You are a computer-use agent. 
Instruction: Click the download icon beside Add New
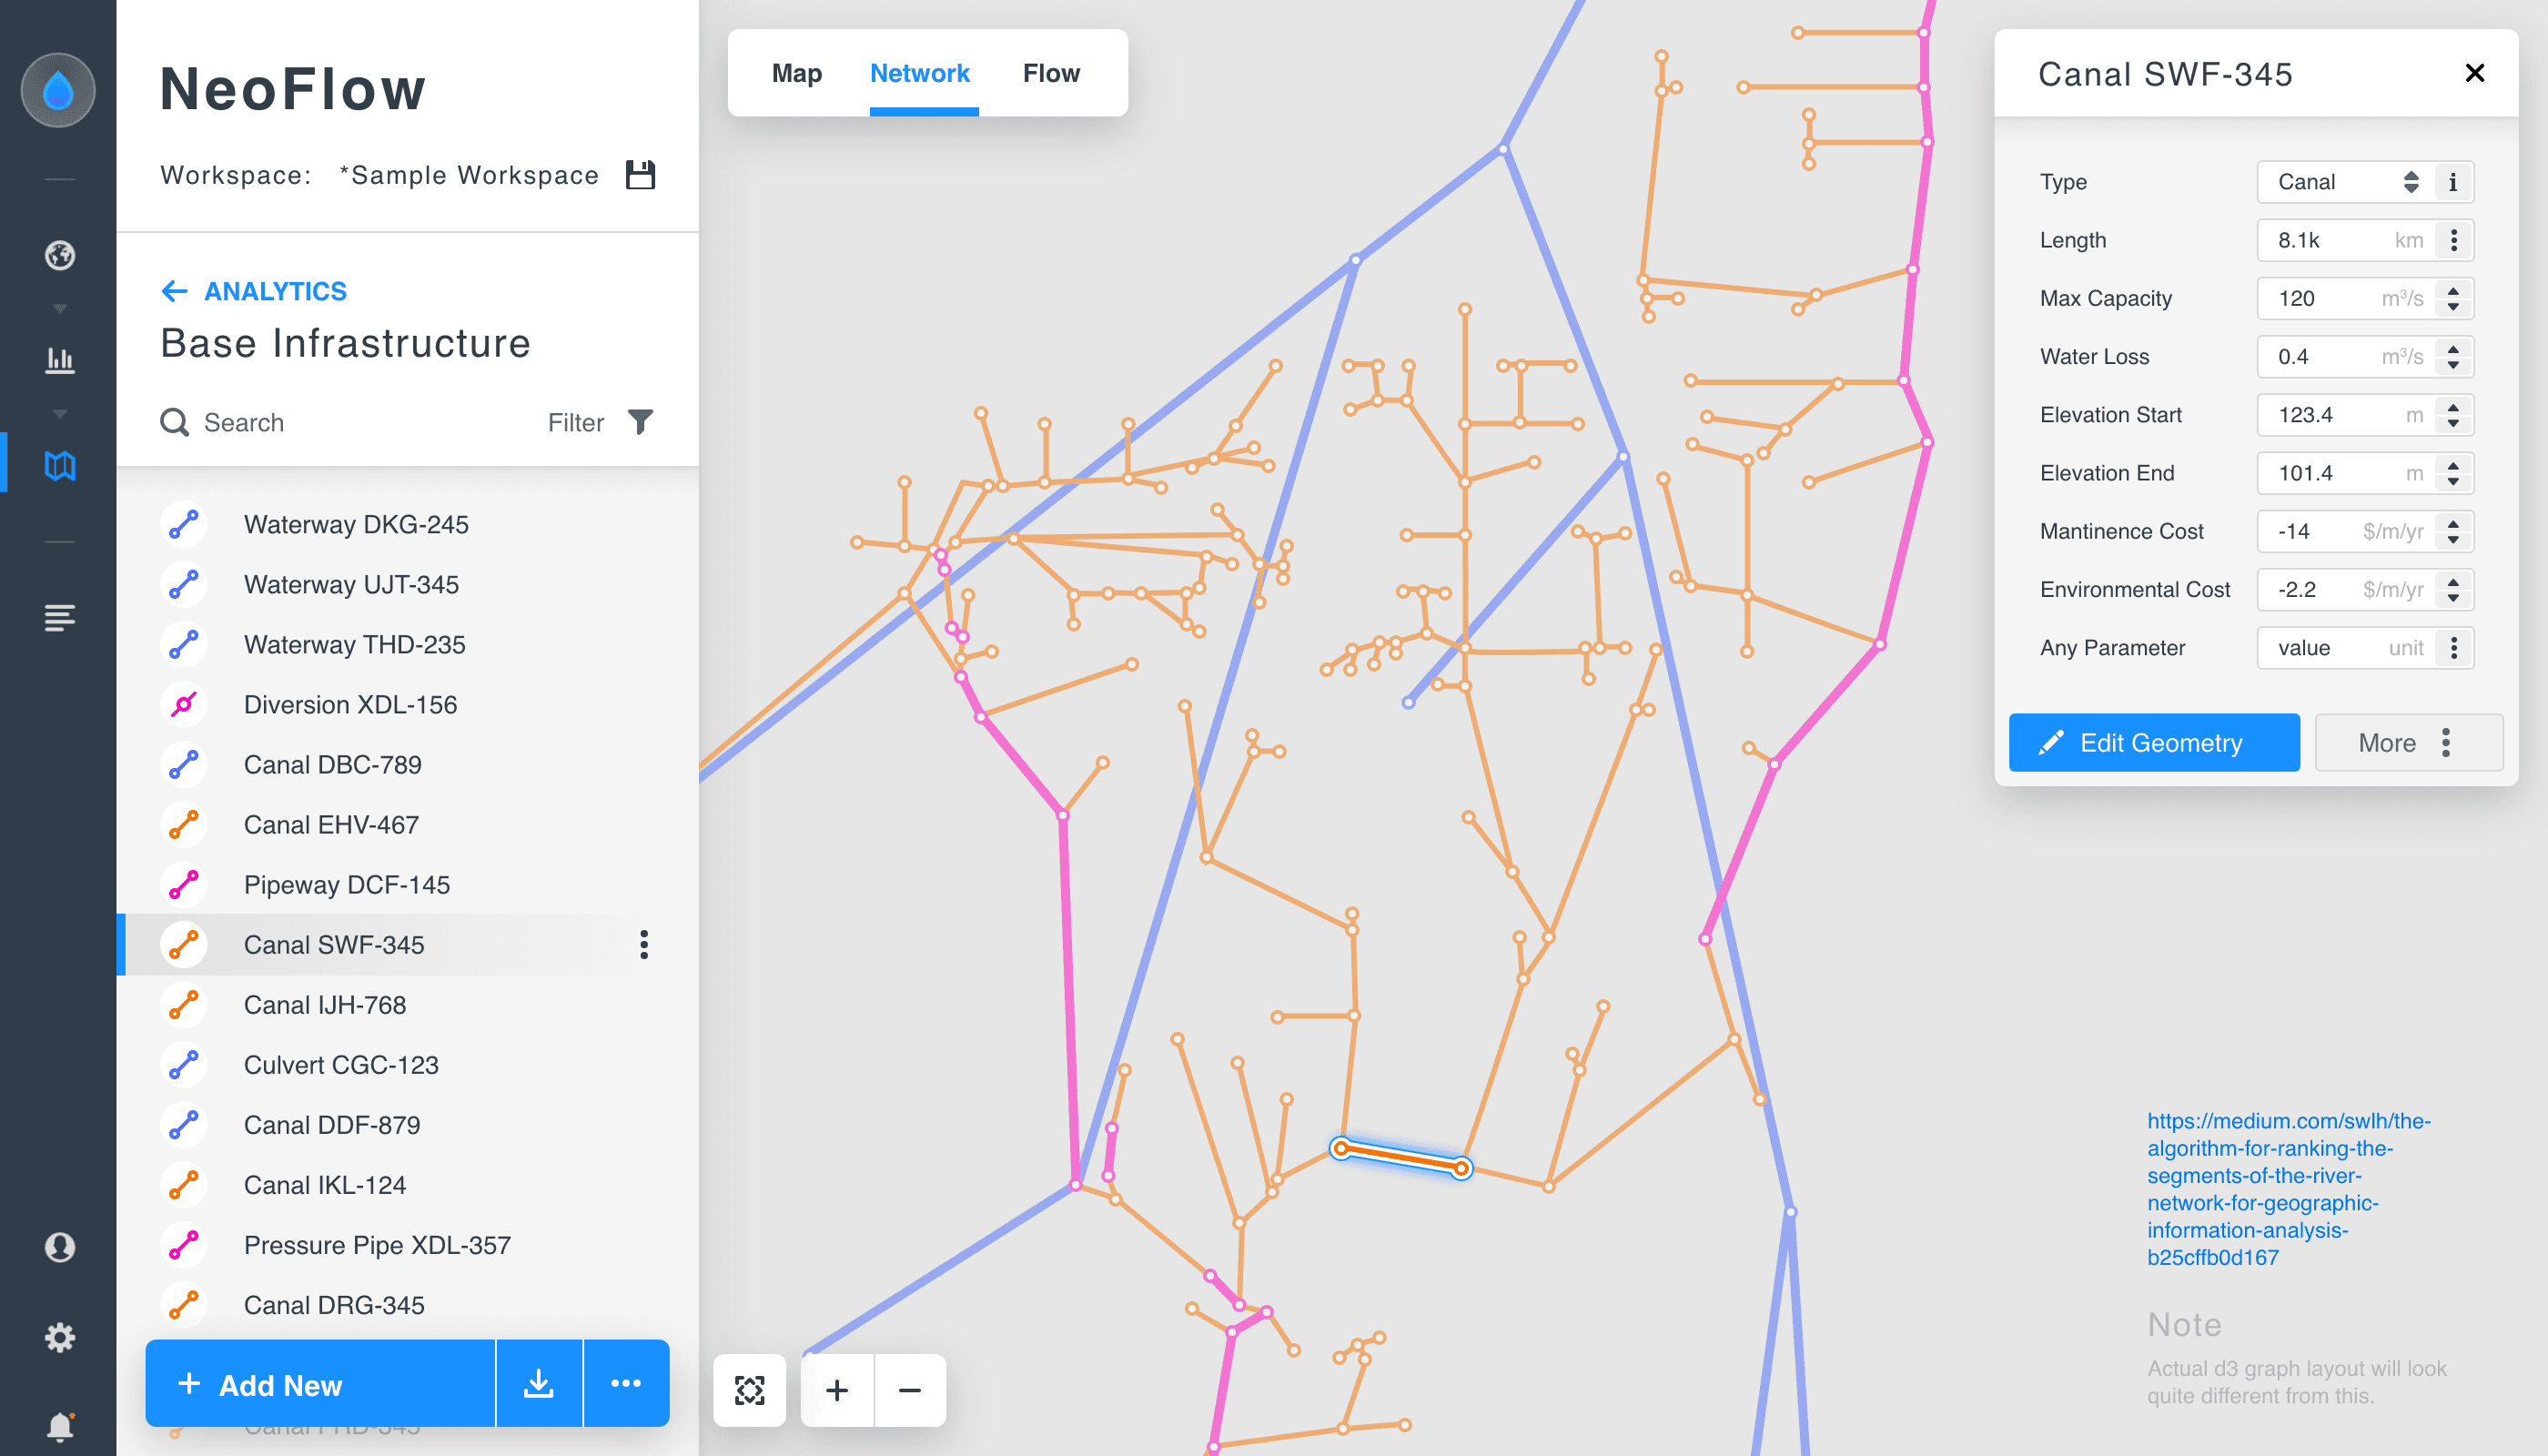539,1383
